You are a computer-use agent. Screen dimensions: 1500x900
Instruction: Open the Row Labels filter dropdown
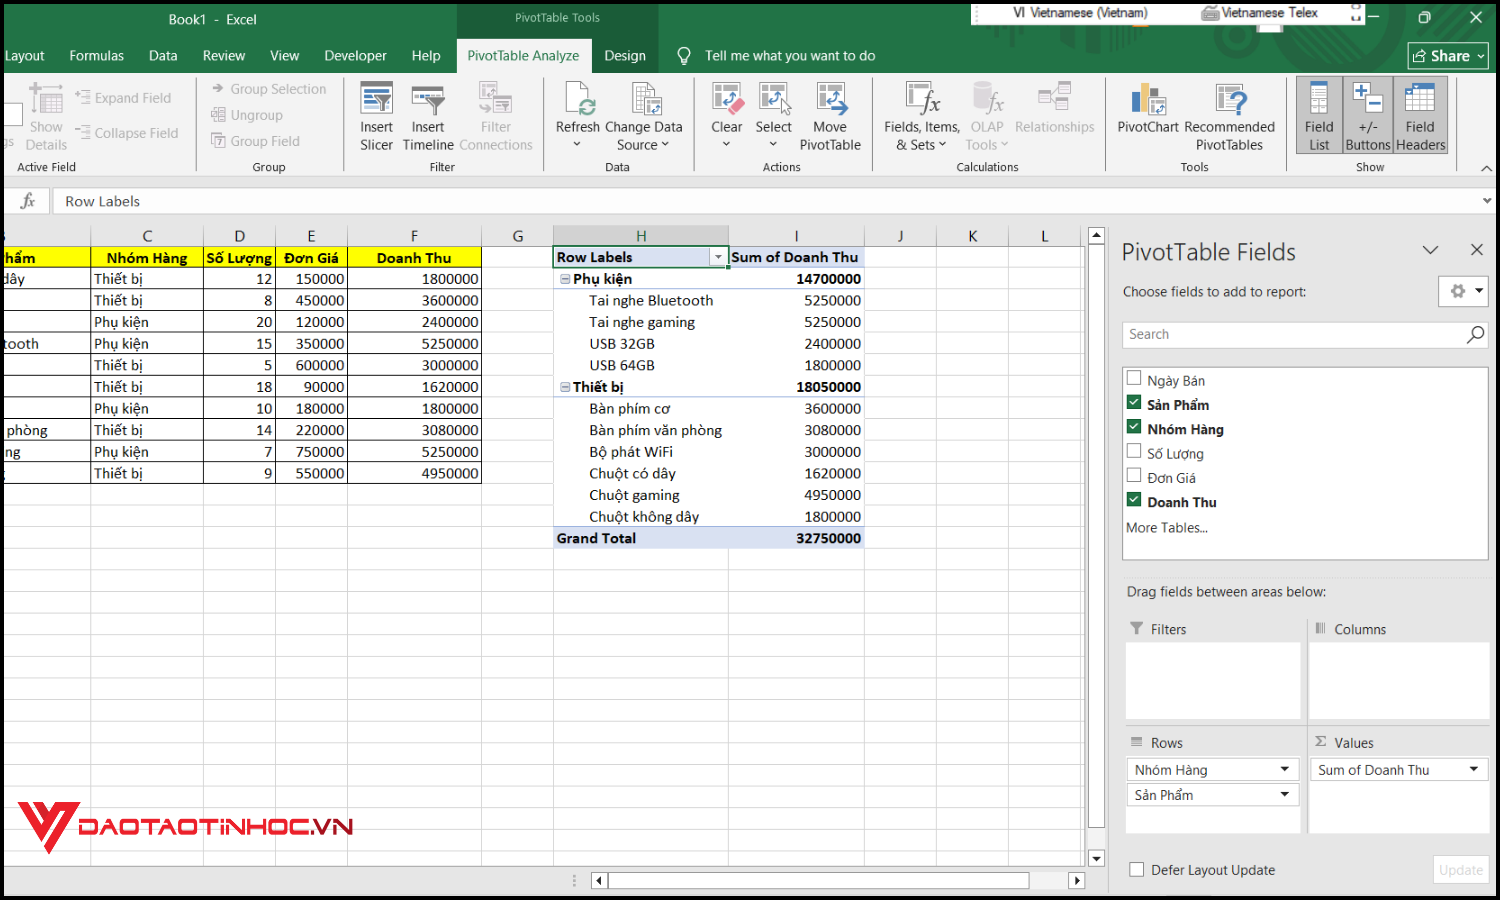717,257
